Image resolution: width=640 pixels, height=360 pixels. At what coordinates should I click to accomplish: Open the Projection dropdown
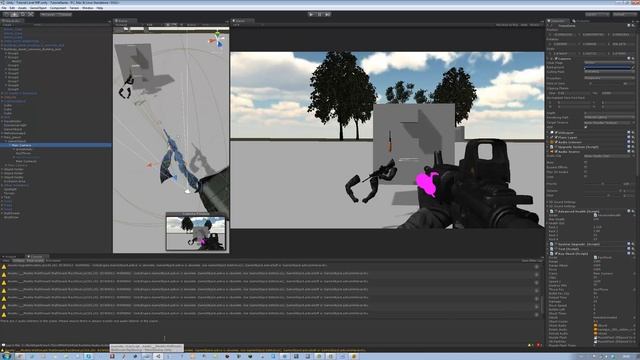pyautogui.click(x=609, y=78)
